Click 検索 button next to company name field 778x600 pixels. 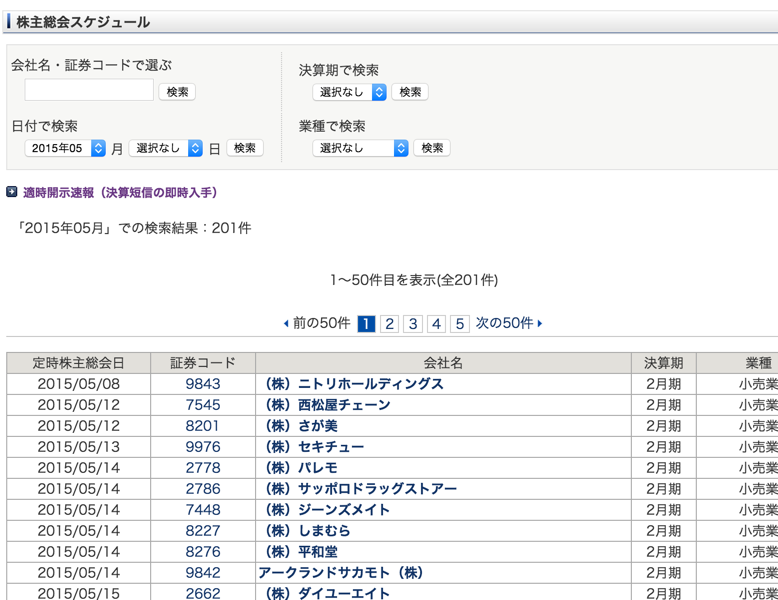(177, 92)
